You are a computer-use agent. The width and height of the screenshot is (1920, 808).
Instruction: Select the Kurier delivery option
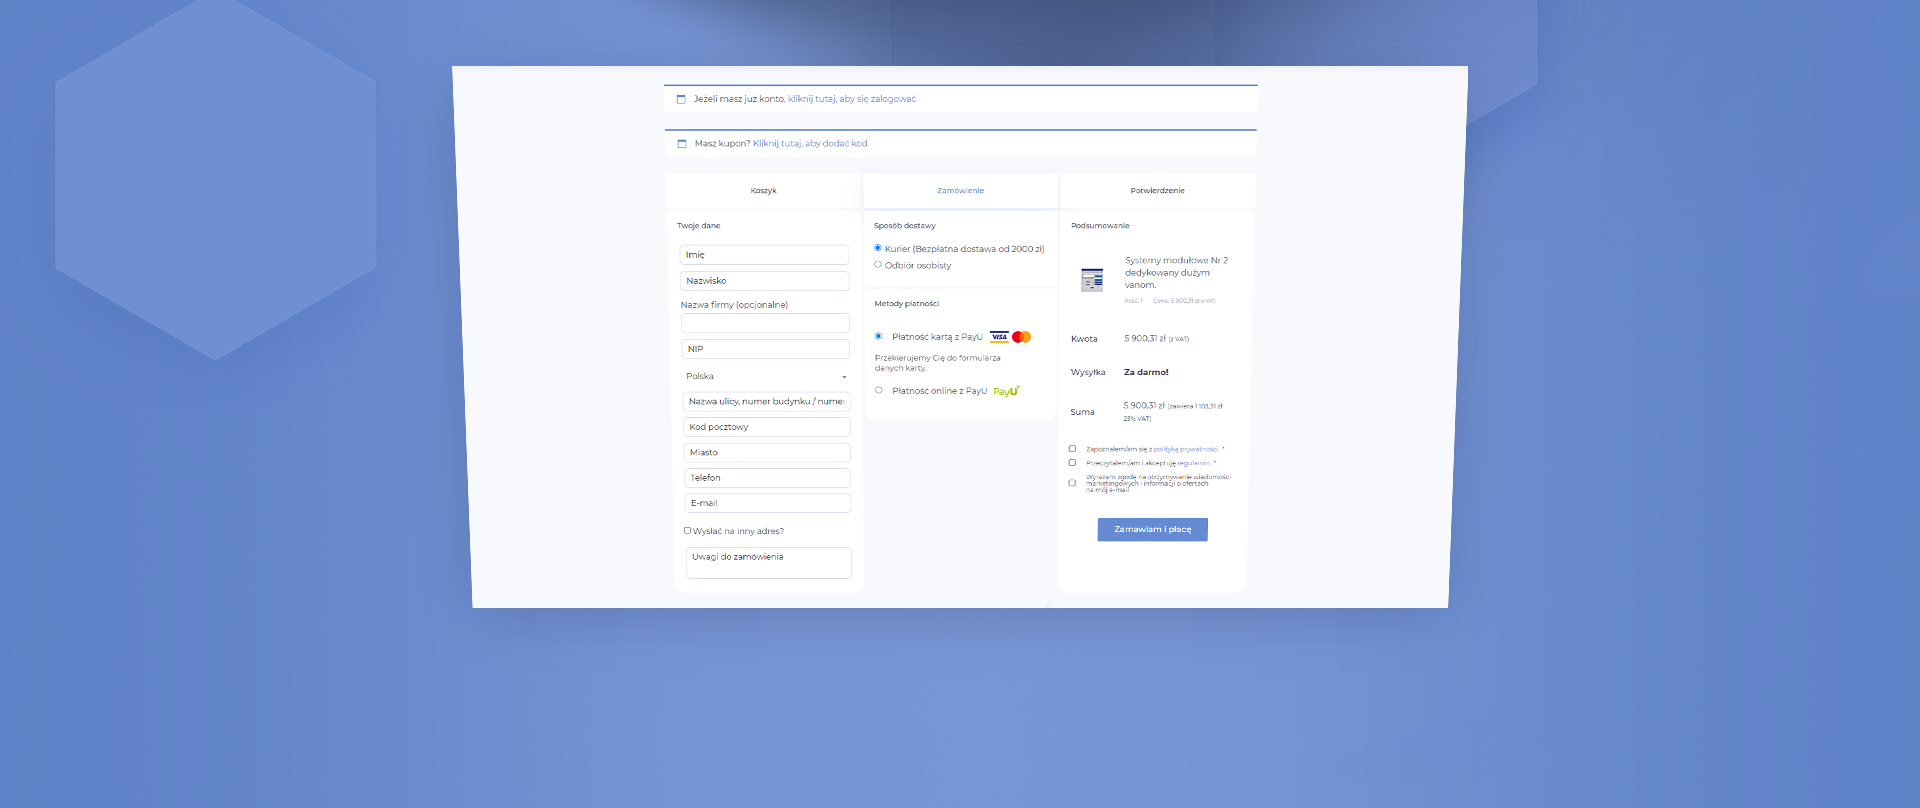(x=878, y=248)
